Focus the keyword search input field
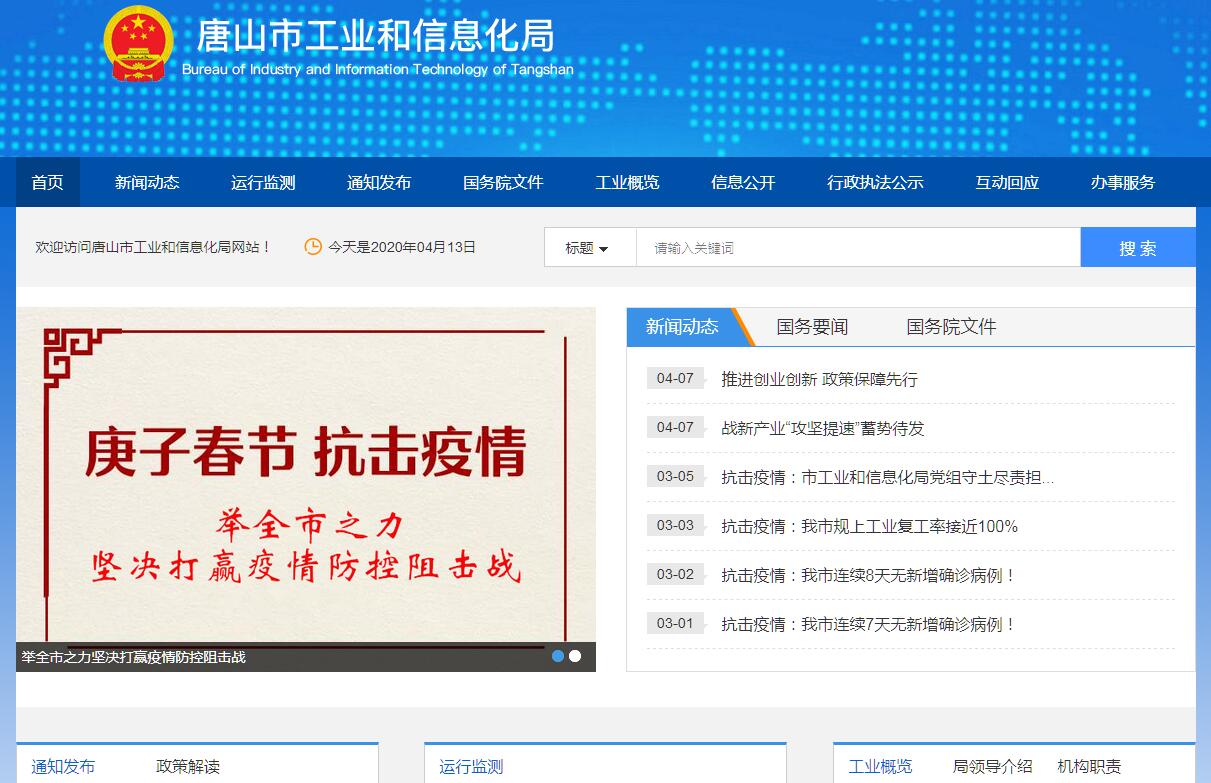This screenshot has height=783, width=1211. [857, 248]
